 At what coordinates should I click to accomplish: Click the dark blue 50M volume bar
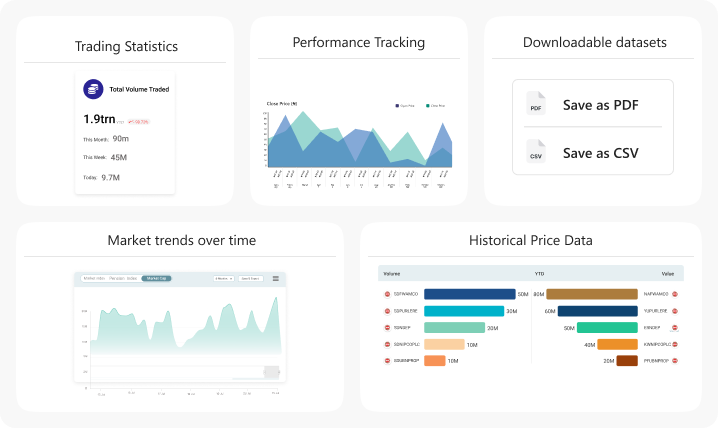point(469,294)
